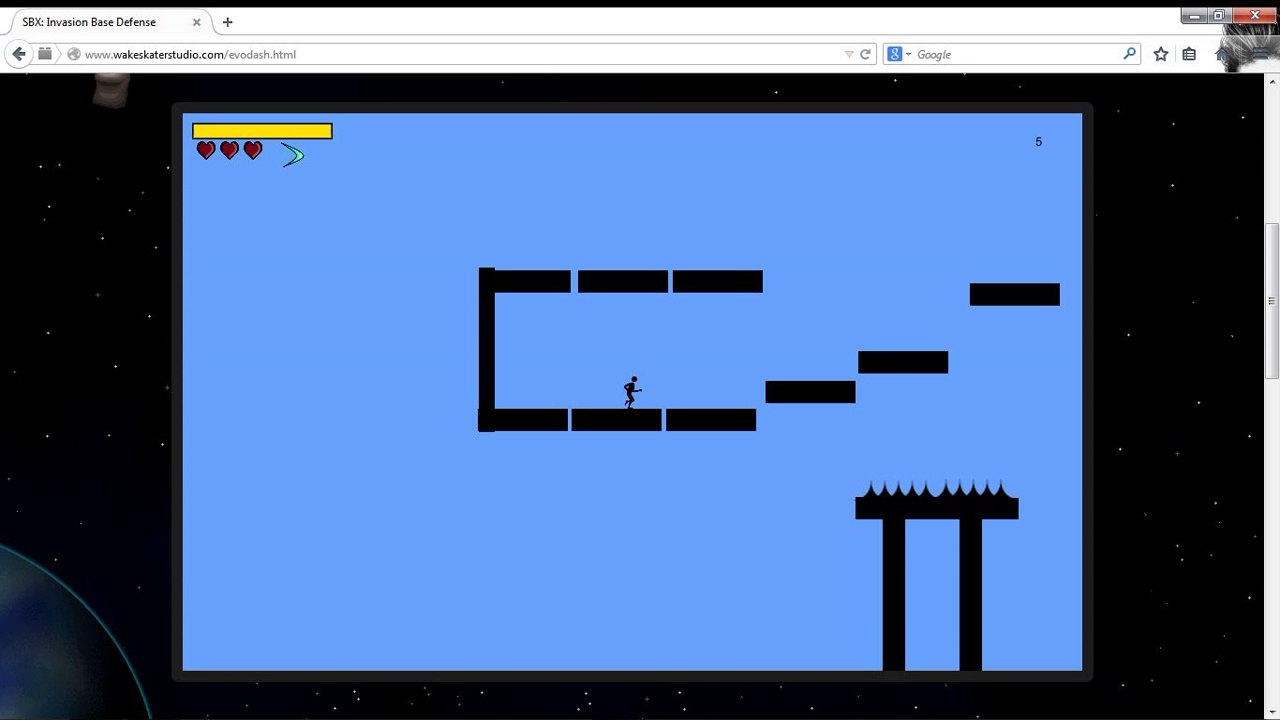Open the bookmarks list icon

[1189, 54]
